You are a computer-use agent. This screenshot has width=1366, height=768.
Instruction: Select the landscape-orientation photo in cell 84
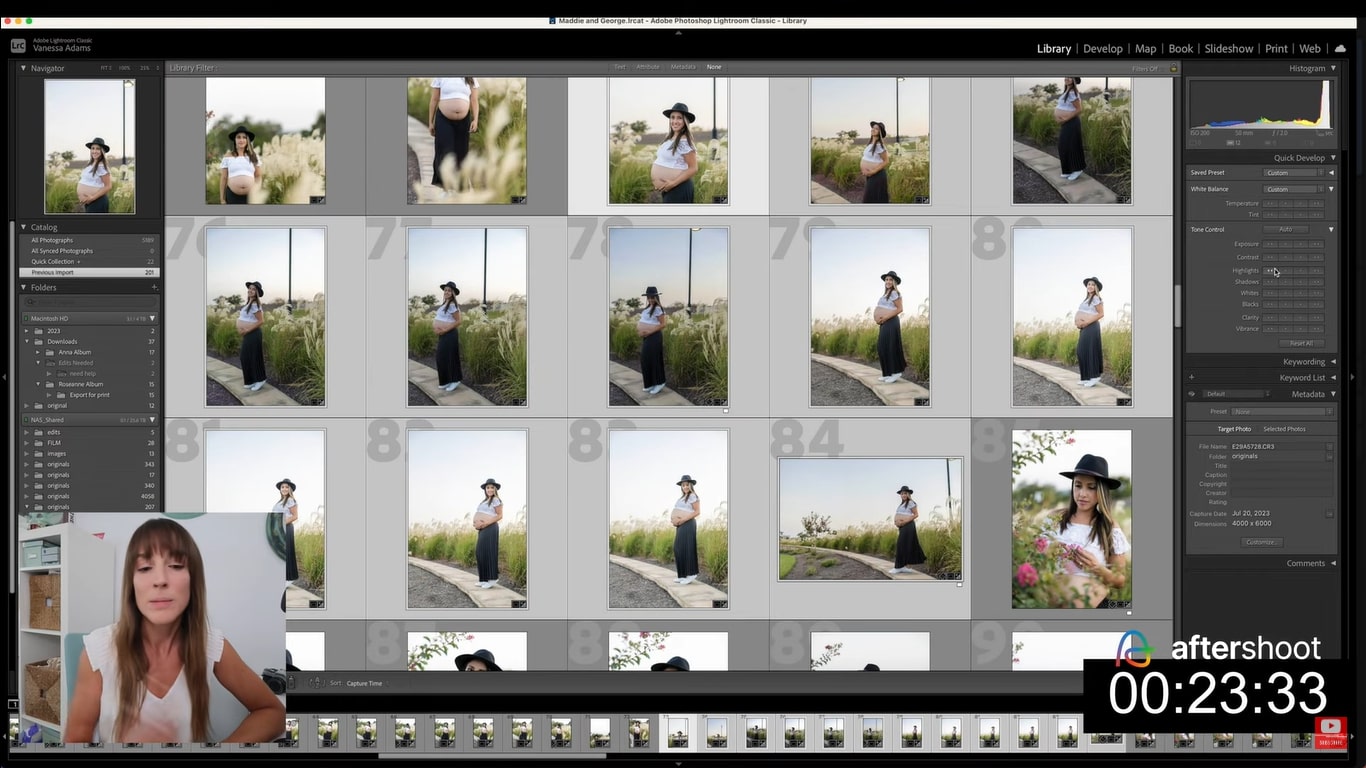click(x=870, y=519)
